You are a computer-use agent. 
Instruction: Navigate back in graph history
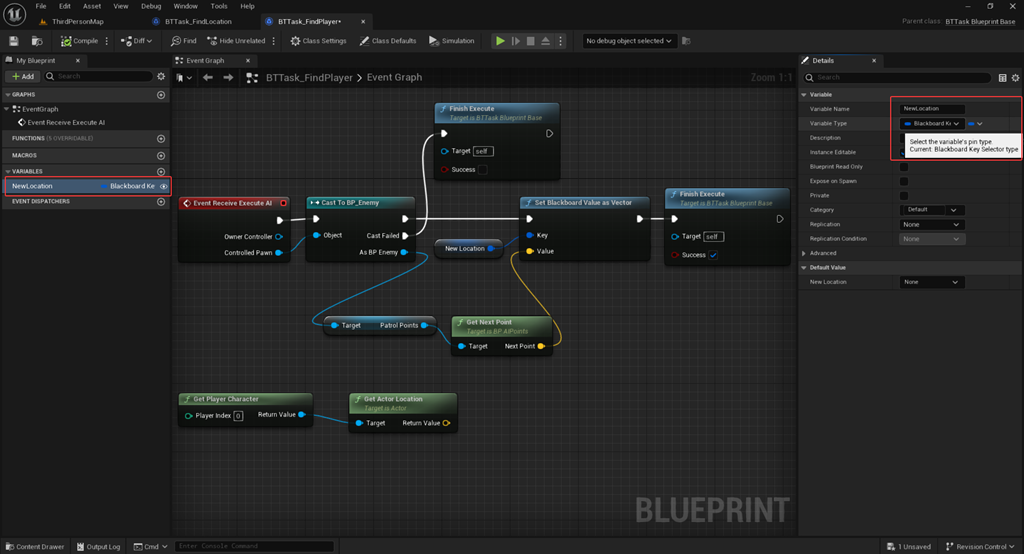208,78
